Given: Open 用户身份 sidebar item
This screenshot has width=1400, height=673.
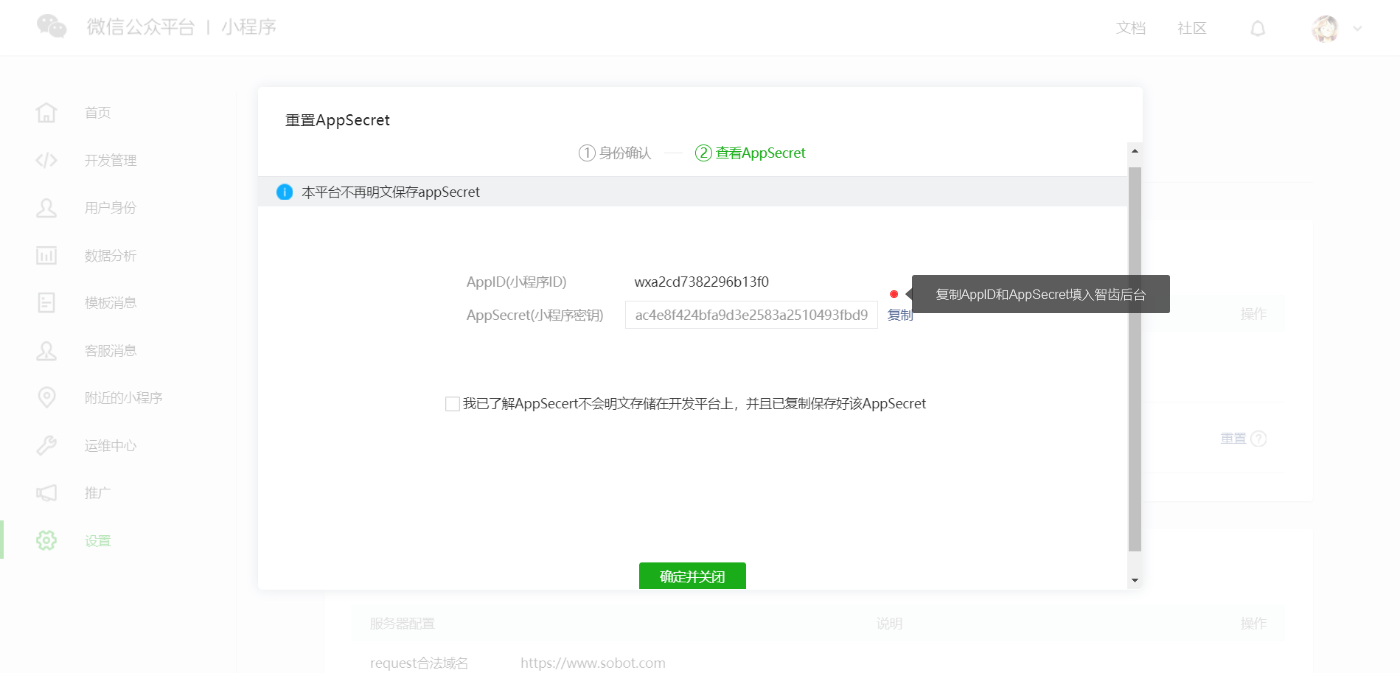Looking at the screenshot, I should pos(110,208).
